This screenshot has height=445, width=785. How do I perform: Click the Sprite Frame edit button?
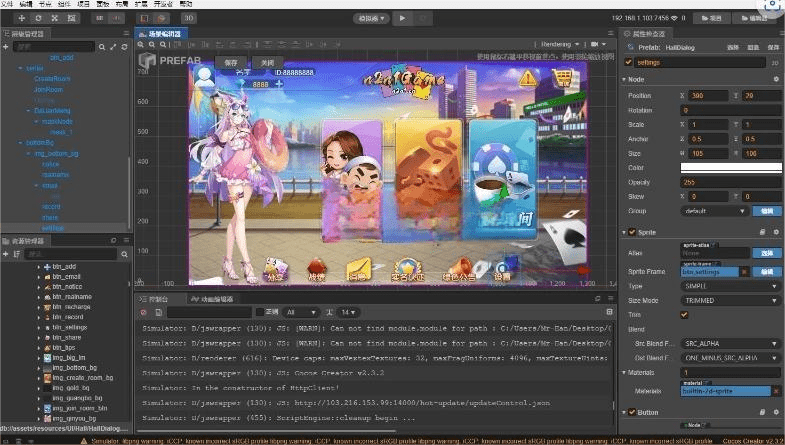click(767, 272)
